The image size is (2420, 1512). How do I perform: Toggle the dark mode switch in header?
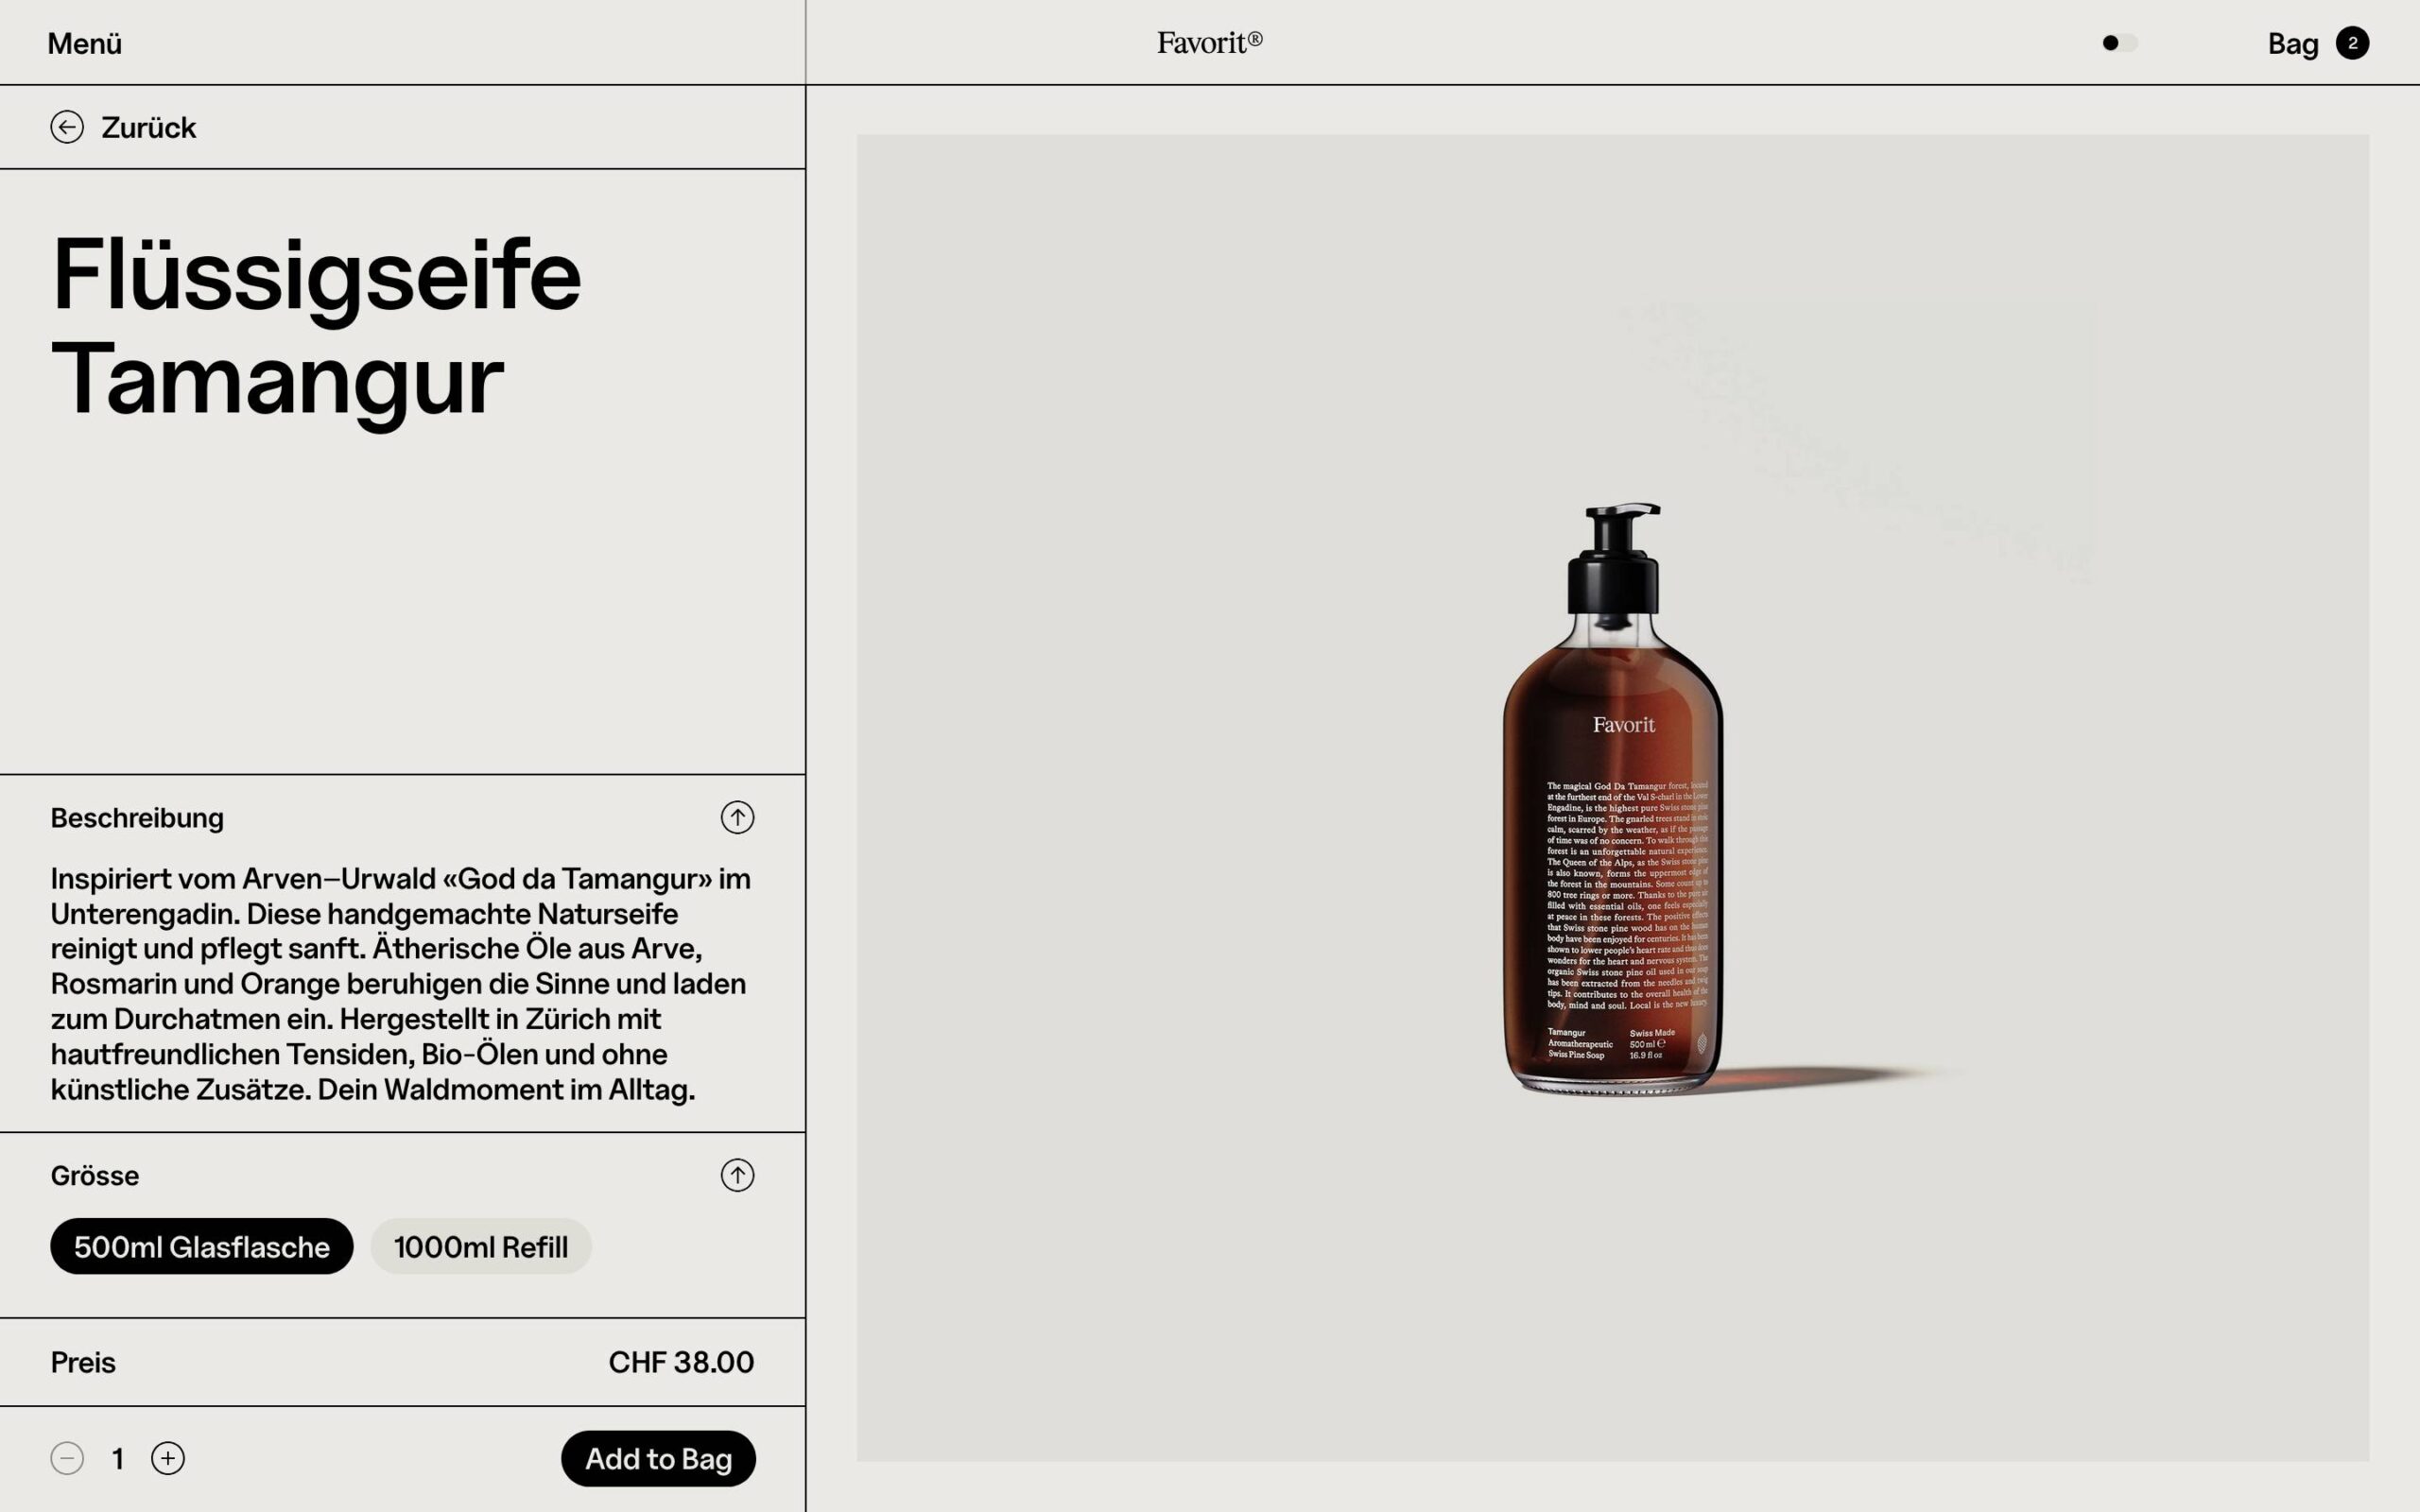coord(2118,43)
